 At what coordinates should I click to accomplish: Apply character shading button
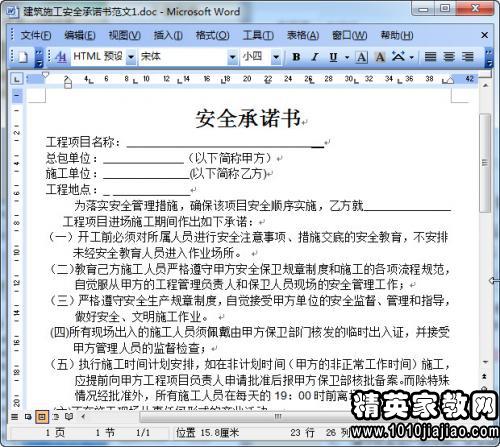380,57
